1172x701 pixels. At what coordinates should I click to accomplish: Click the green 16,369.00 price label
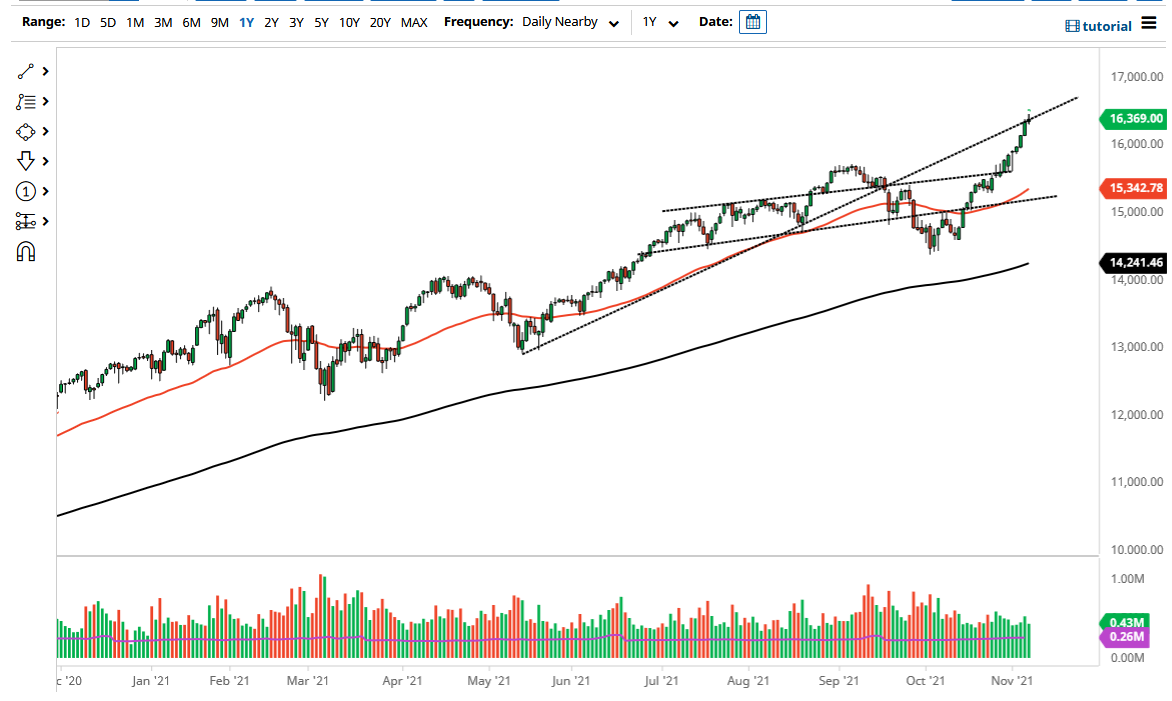coord(1136,119)
